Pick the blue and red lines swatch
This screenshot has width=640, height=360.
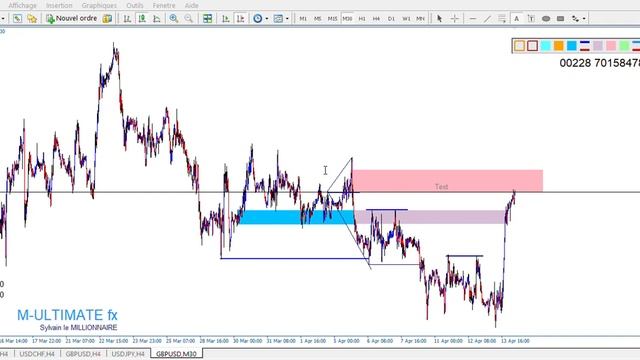(x=584, y=46)
